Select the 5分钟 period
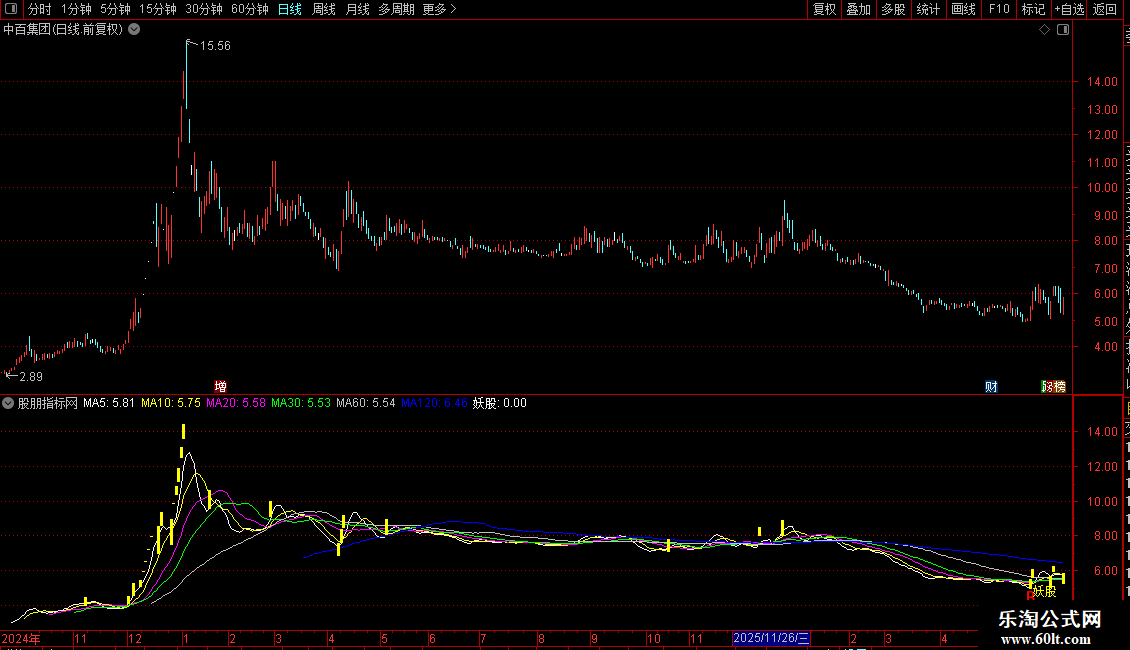1130x650 pixels. [x=115, y=9]
